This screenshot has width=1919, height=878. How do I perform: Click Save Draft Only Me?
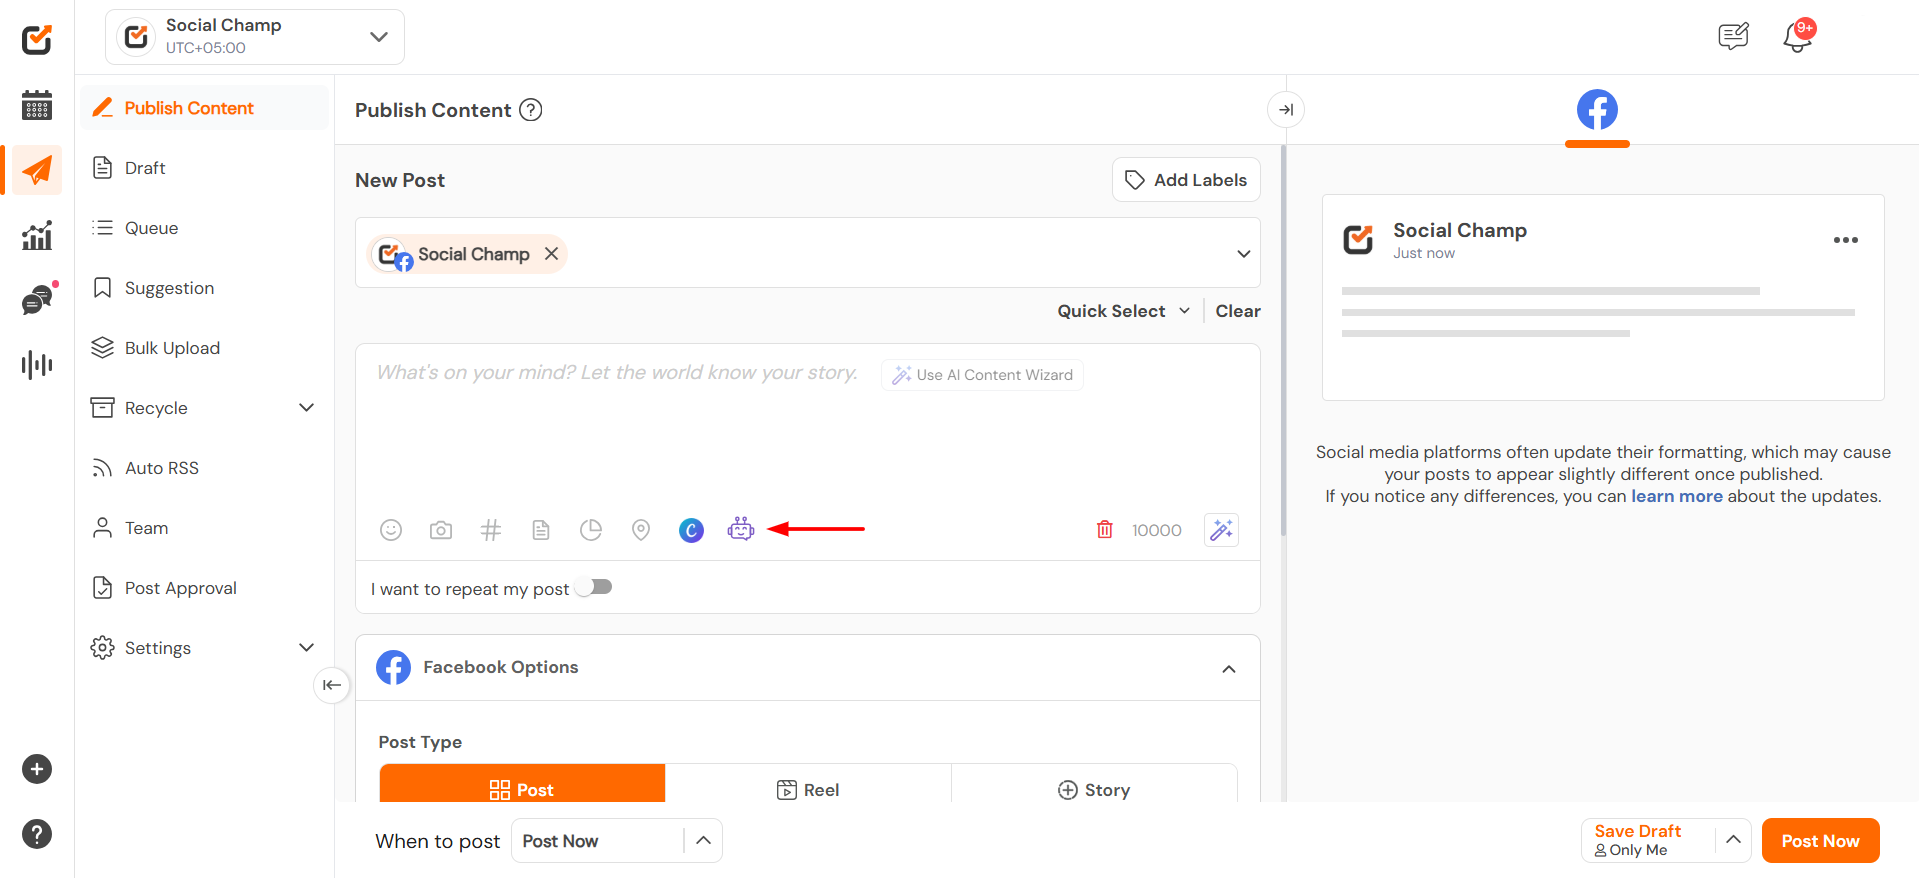1649,840
